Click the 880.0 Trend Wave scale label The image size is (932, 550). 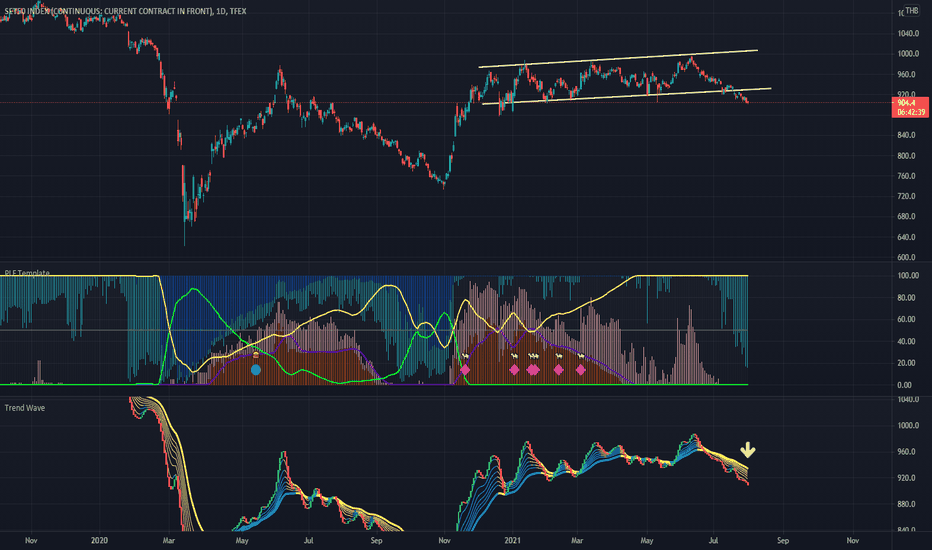pyautogui.click(x=906, y=504)
